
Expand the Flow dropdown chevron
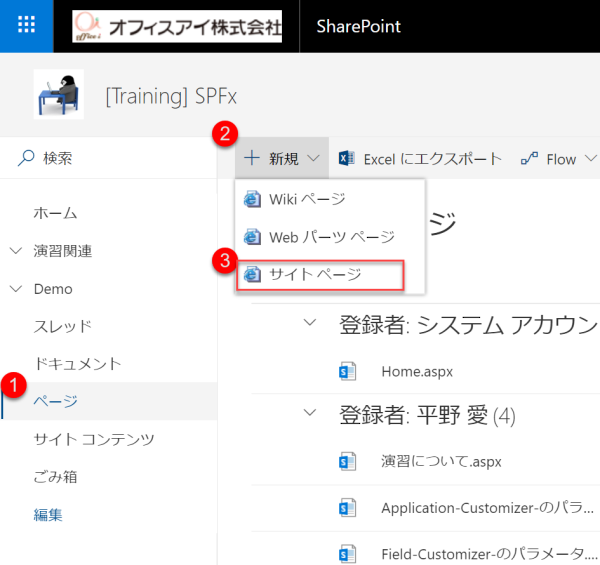[590, 158]
